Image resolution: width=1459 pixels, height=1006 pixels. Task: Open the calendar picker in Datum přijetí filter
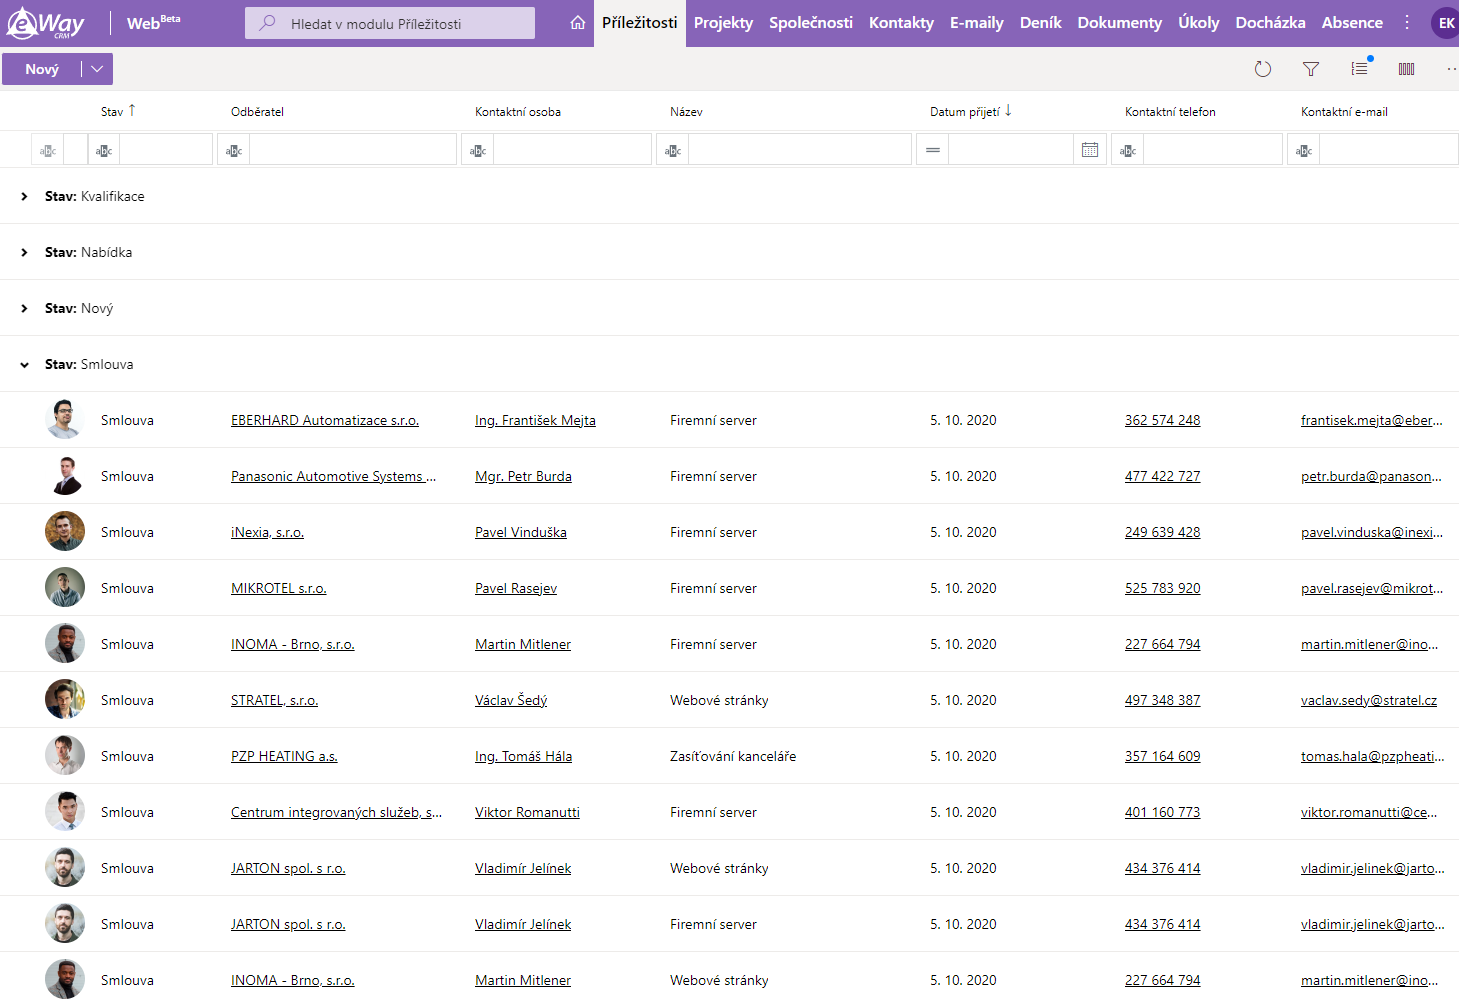click(1090, 150)
